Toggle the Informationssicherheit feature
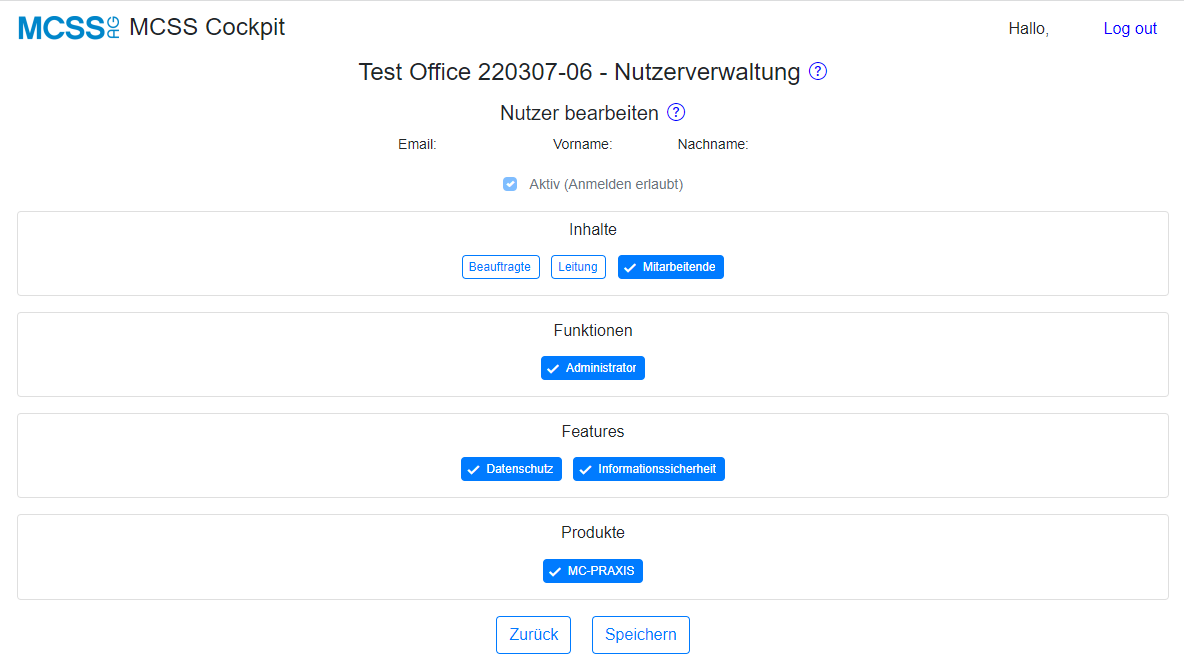Image resolution: width=1184 pixels, height=663 pixels. [649, 469]
